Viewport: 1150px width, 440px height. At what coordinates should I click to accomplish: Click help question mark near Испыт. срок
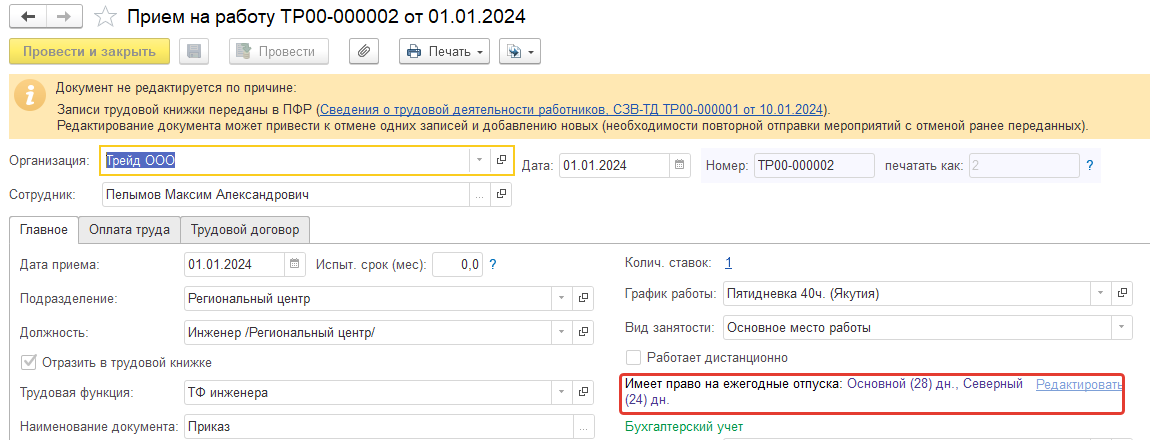(x=493, y=264)
